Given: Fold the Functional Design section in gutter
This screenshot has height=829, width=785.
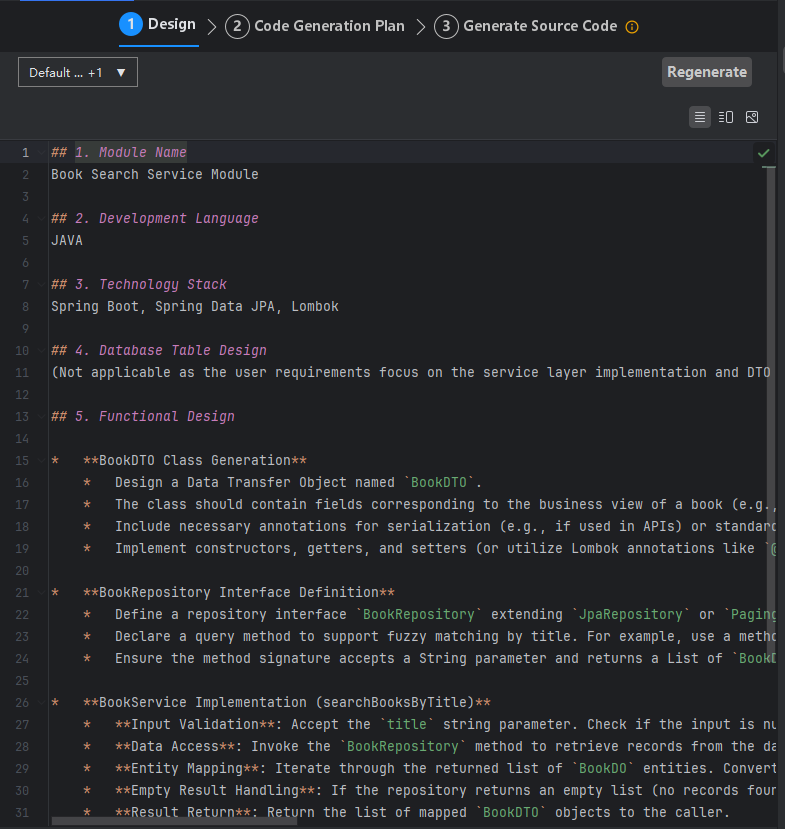Looking at the screenshot, I should click(x=40, y=416).
